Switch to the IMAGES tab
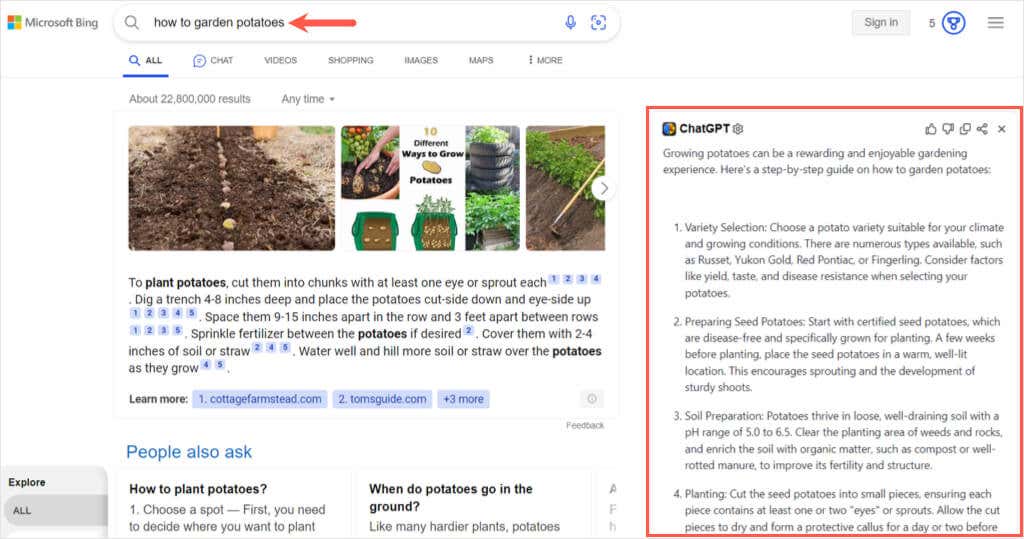 pyautogui.click(x=421, y=60)
